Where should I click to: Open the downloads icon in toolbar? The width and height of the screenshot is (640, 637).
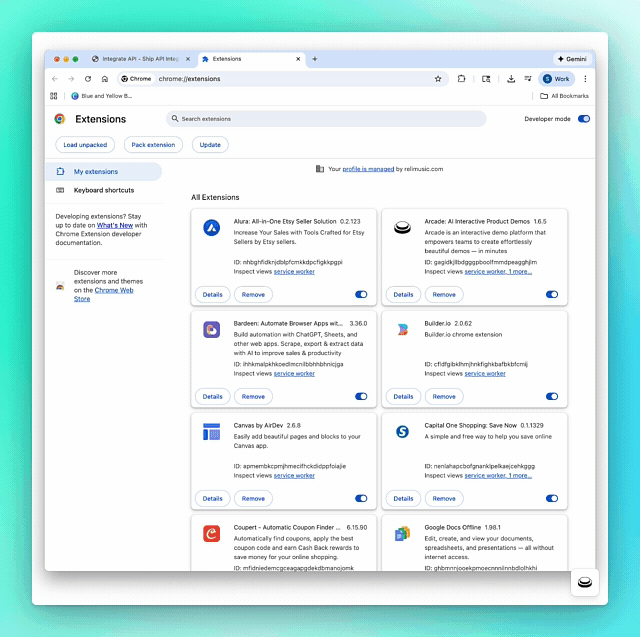pyautogui.click(x=511, y=79)
